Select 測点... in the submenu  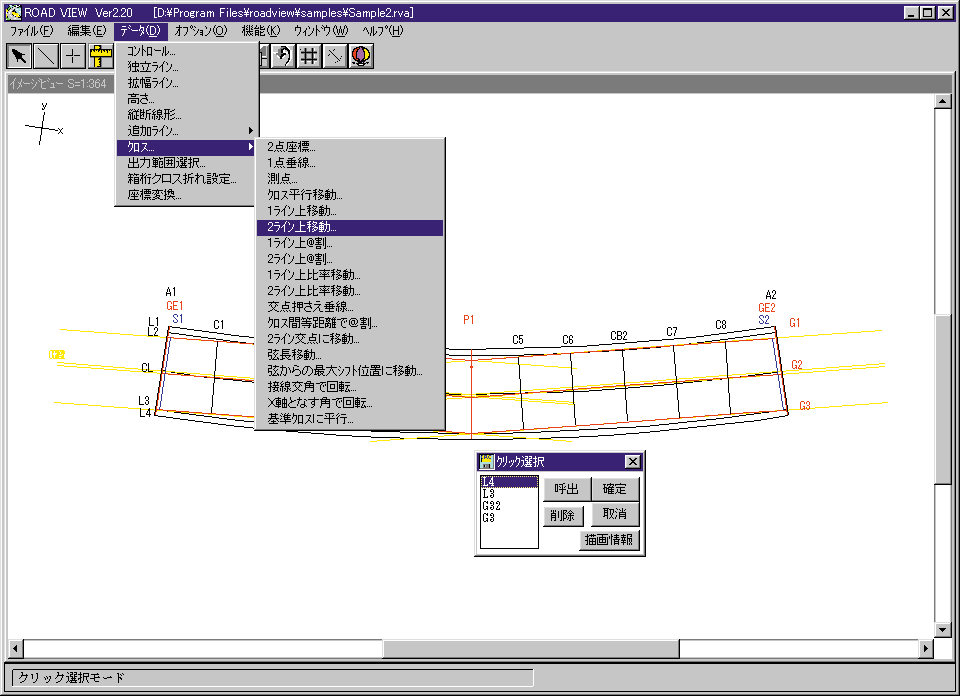[x=350, y=179]
